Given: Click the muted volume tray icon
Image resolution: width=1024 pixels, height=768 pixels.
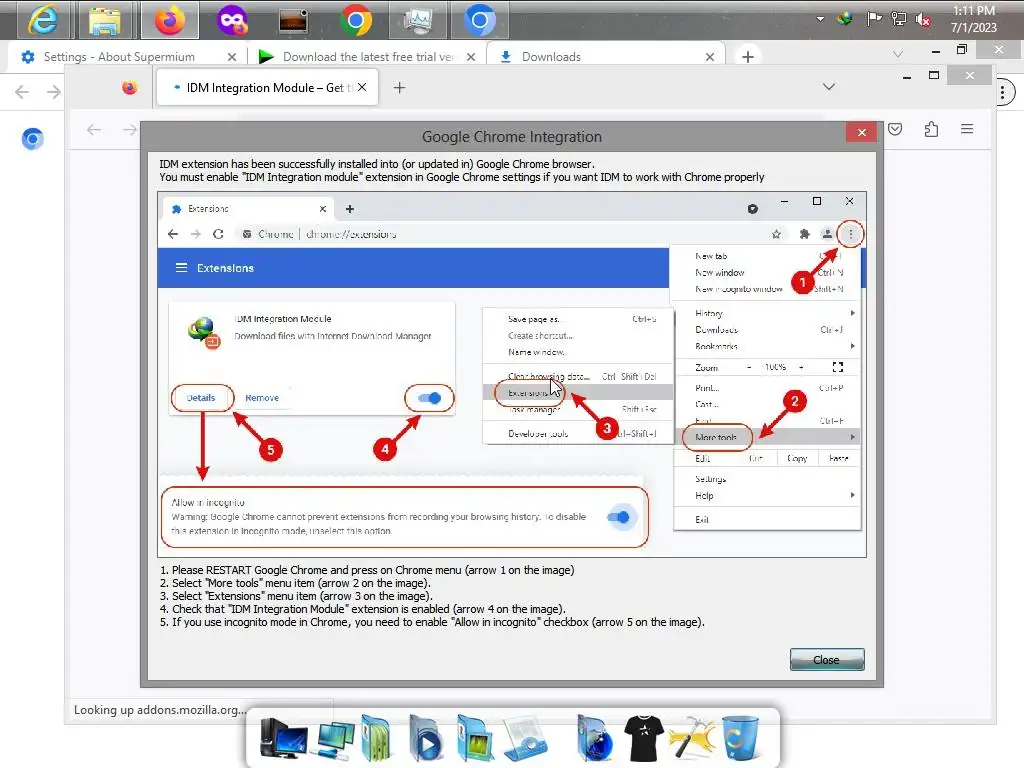Looking at the screenshot, I should (923, 19).
